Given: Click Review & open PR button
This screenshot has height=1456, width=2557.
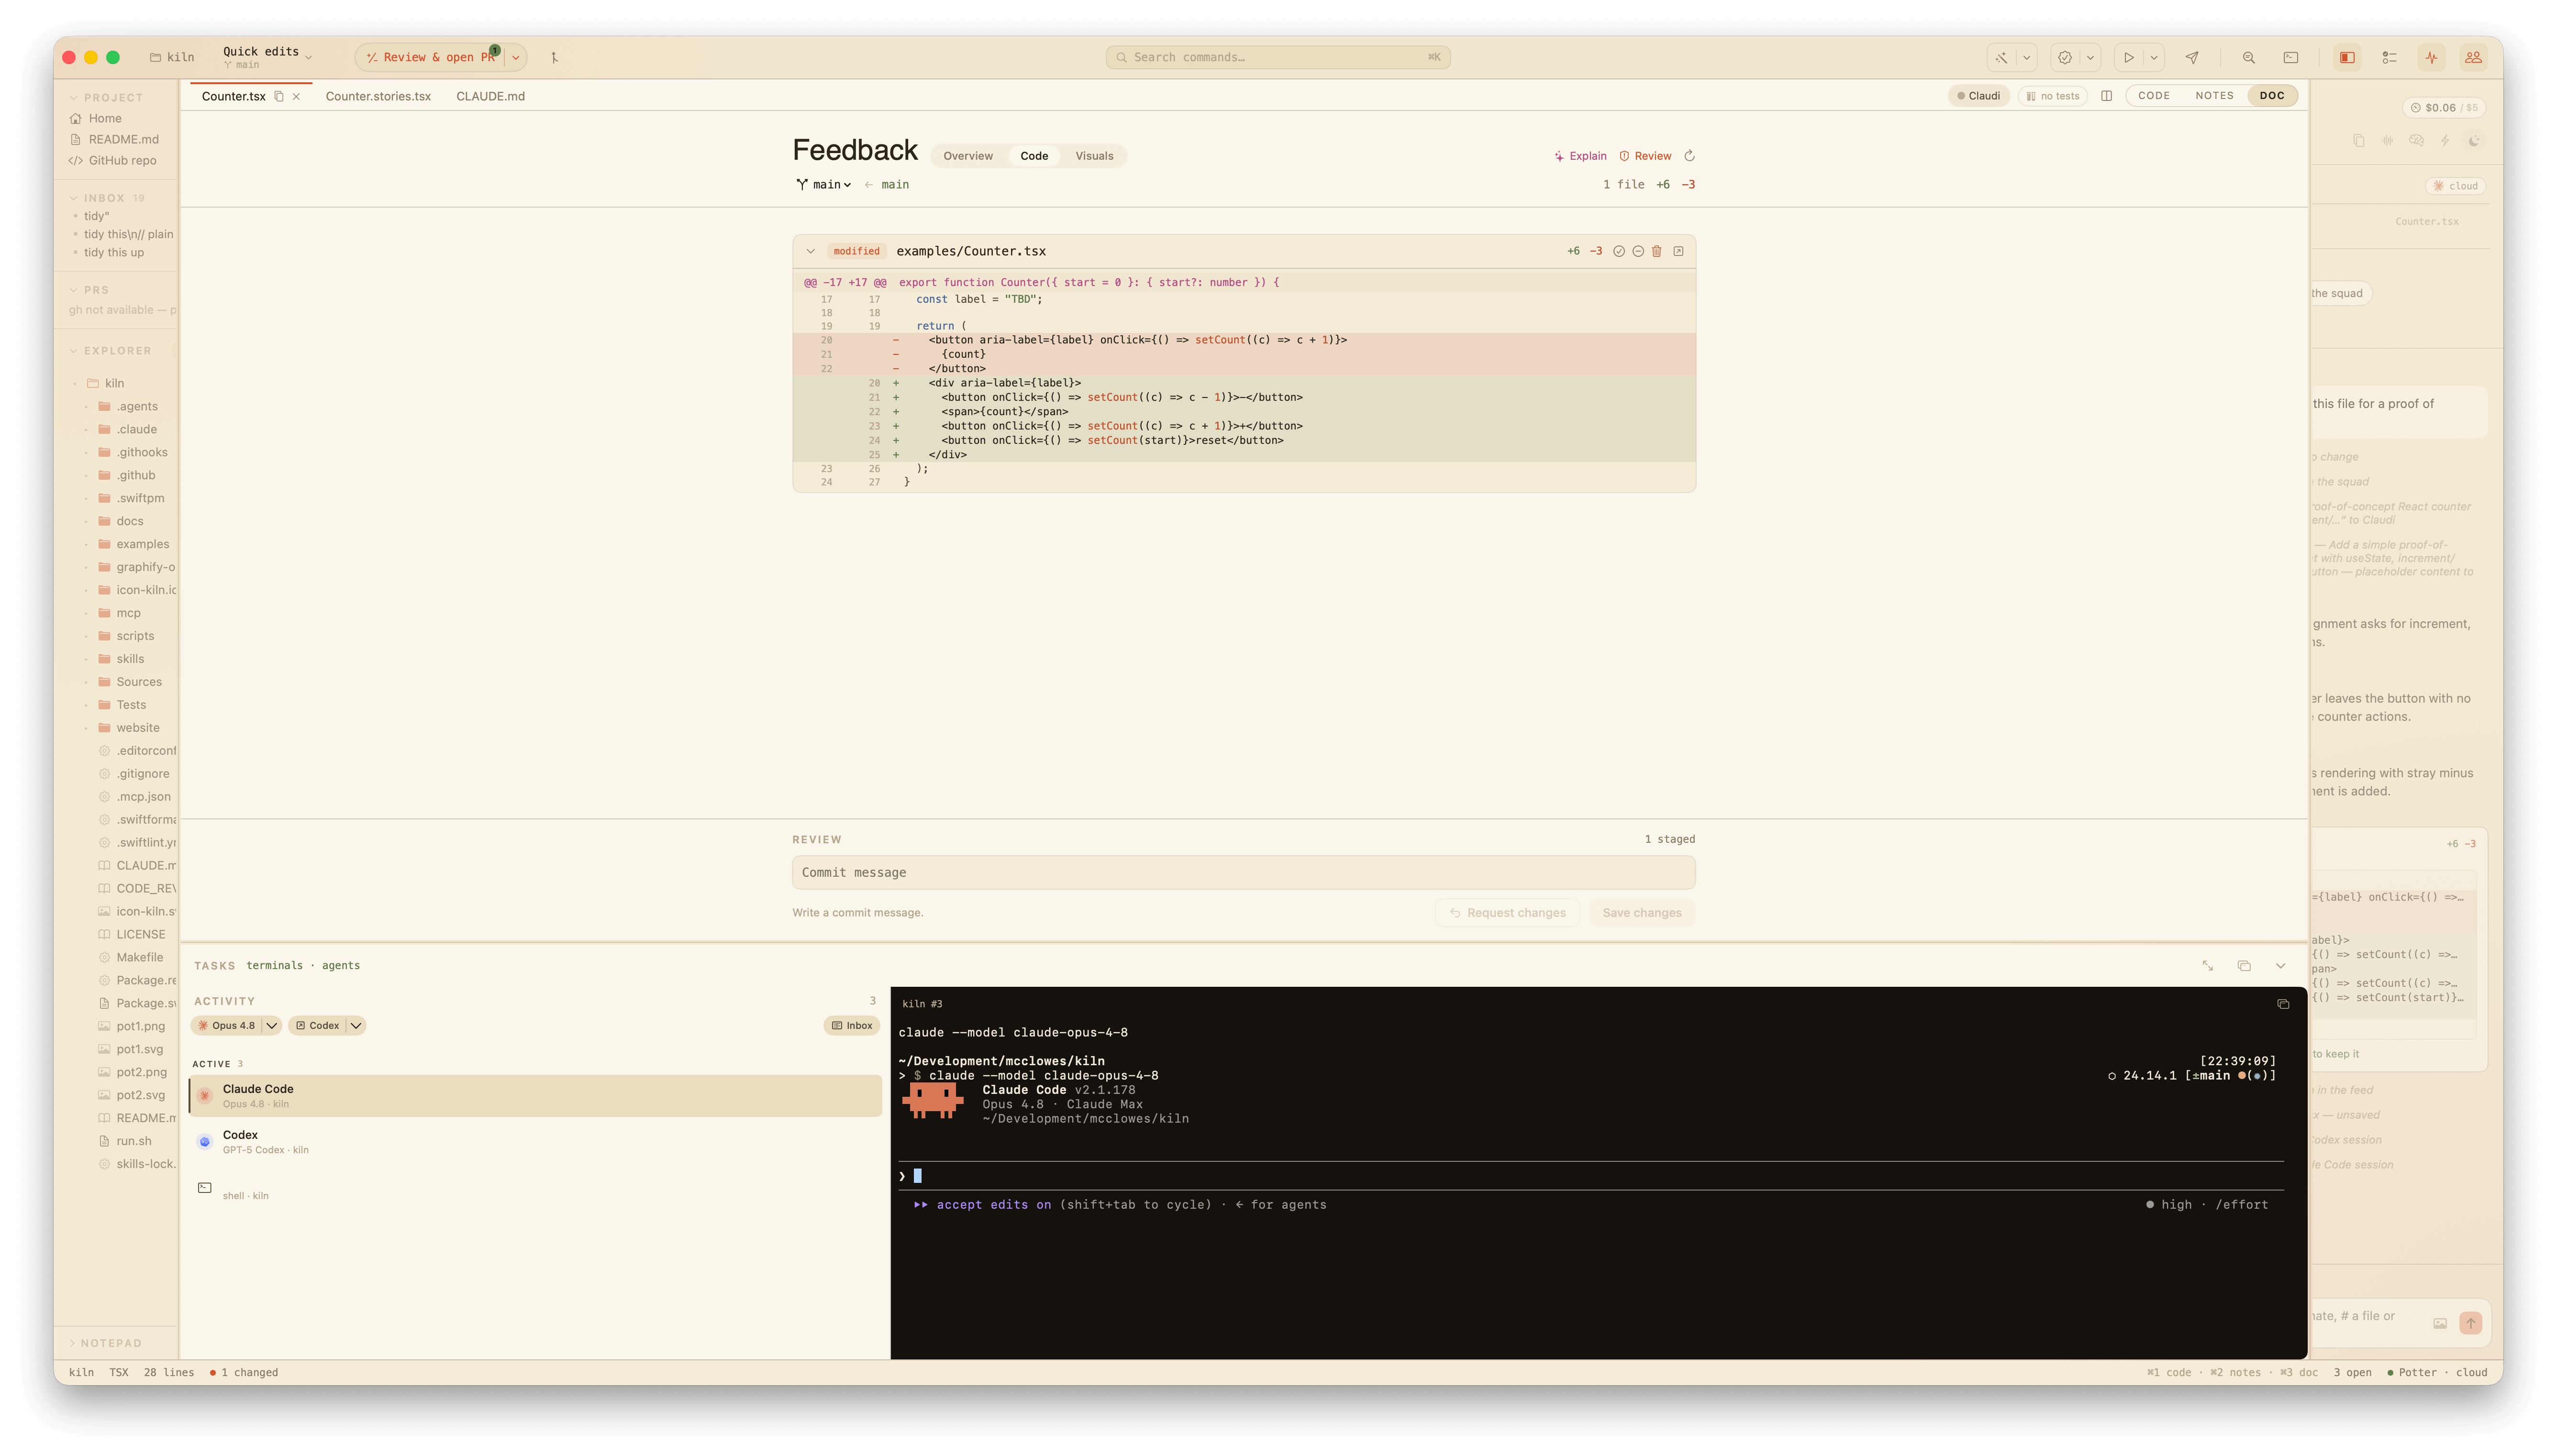Looking at the screenshot, I should point(430,57).
